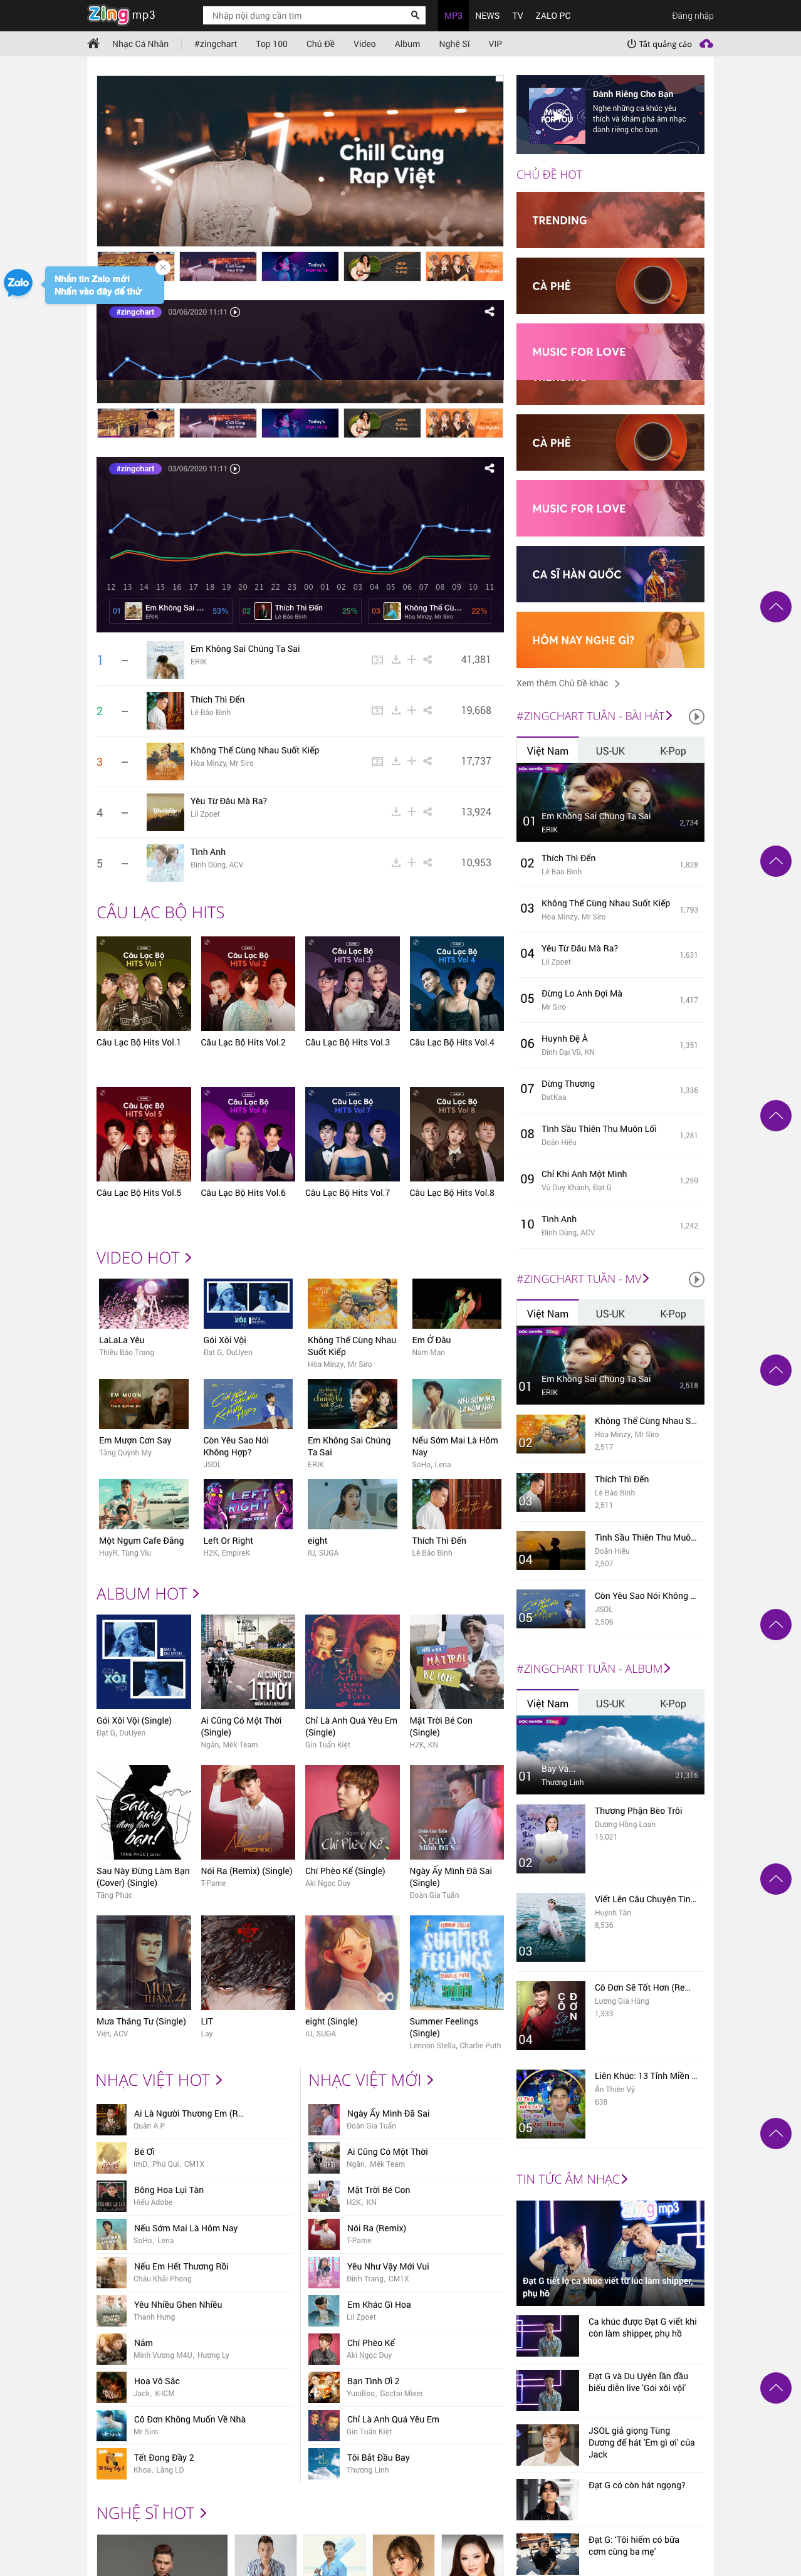
Task: Open Top 100 navigation item
Action: point(271,44)
